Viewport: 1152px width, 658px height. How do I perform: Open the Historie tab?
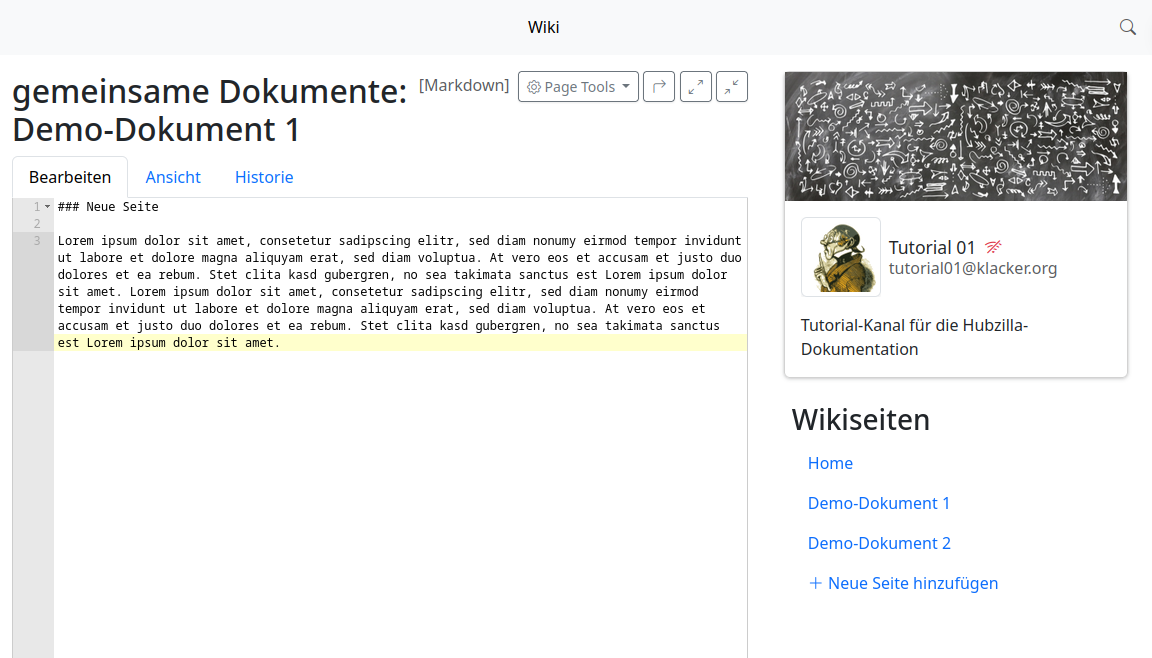pos(264,177)
